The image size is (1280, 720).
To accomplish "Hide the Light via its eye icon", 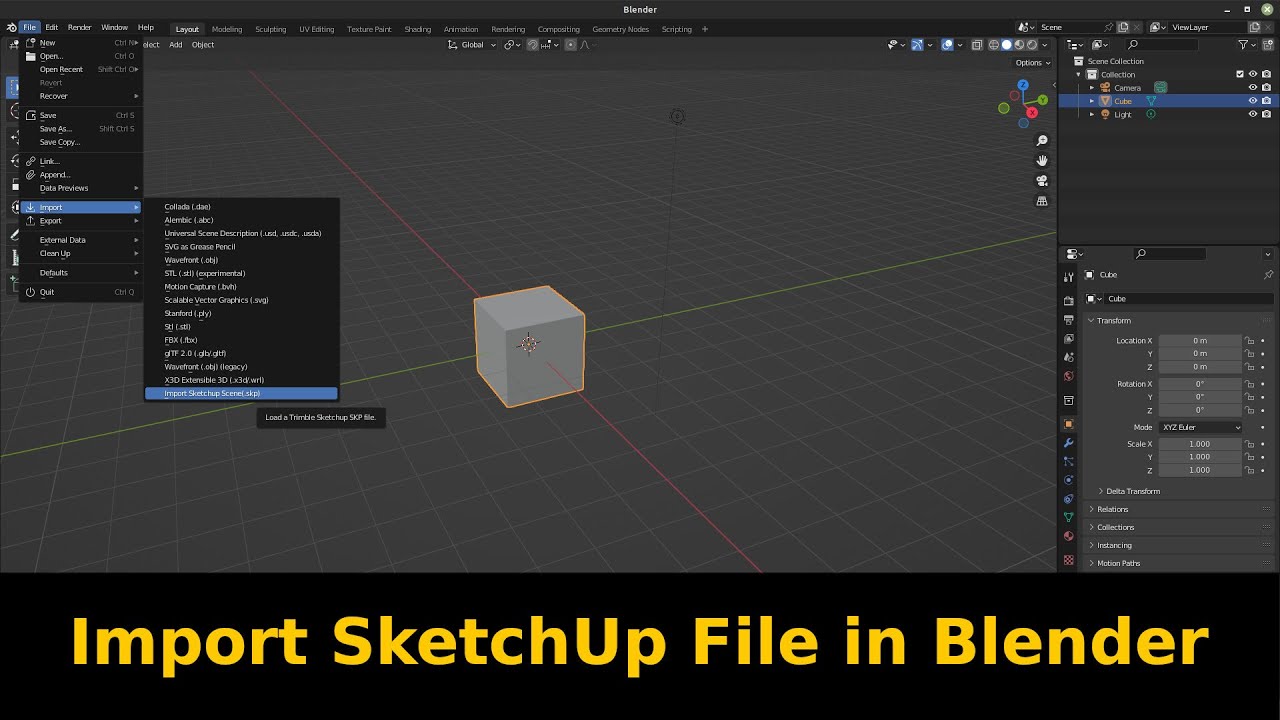I will point(1252,114).
